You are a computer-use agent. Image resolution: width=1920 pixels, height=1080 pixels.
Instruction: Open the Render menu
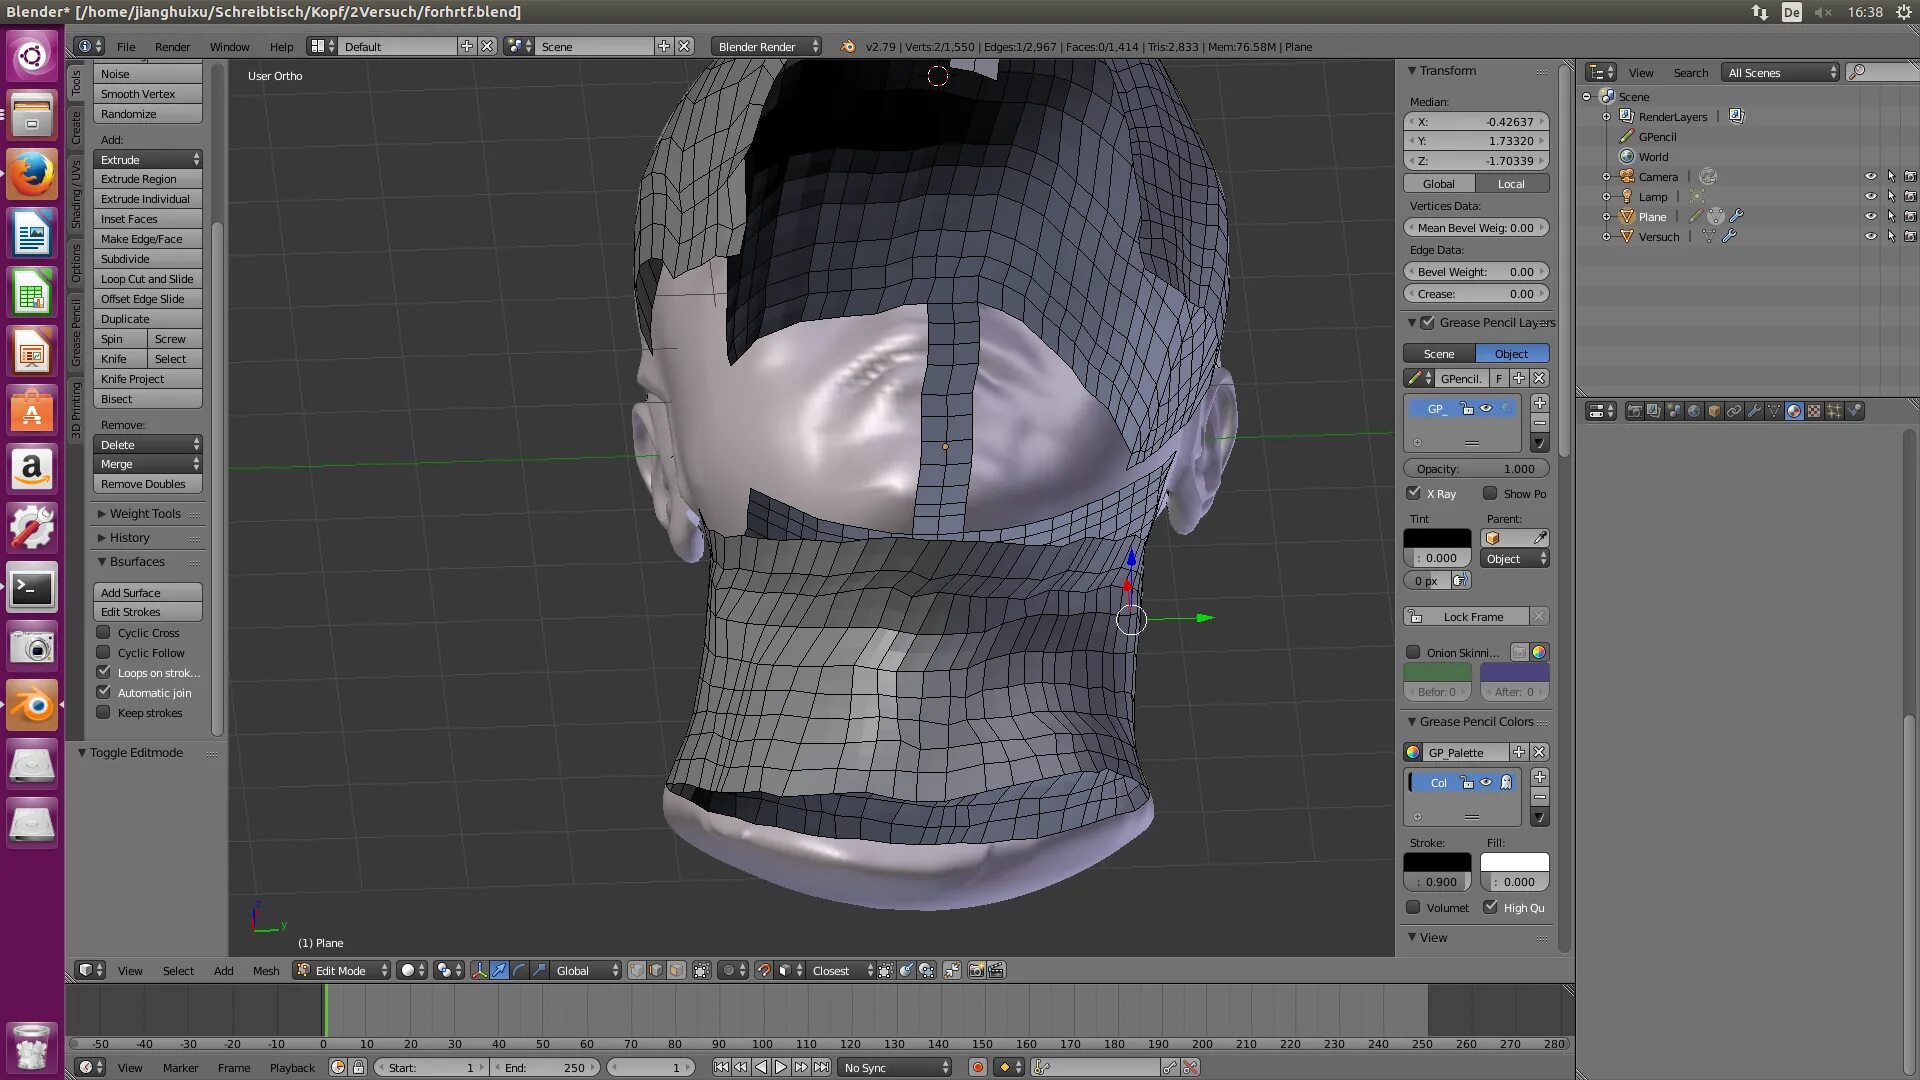pyautogui.click(x=172, y=46)
